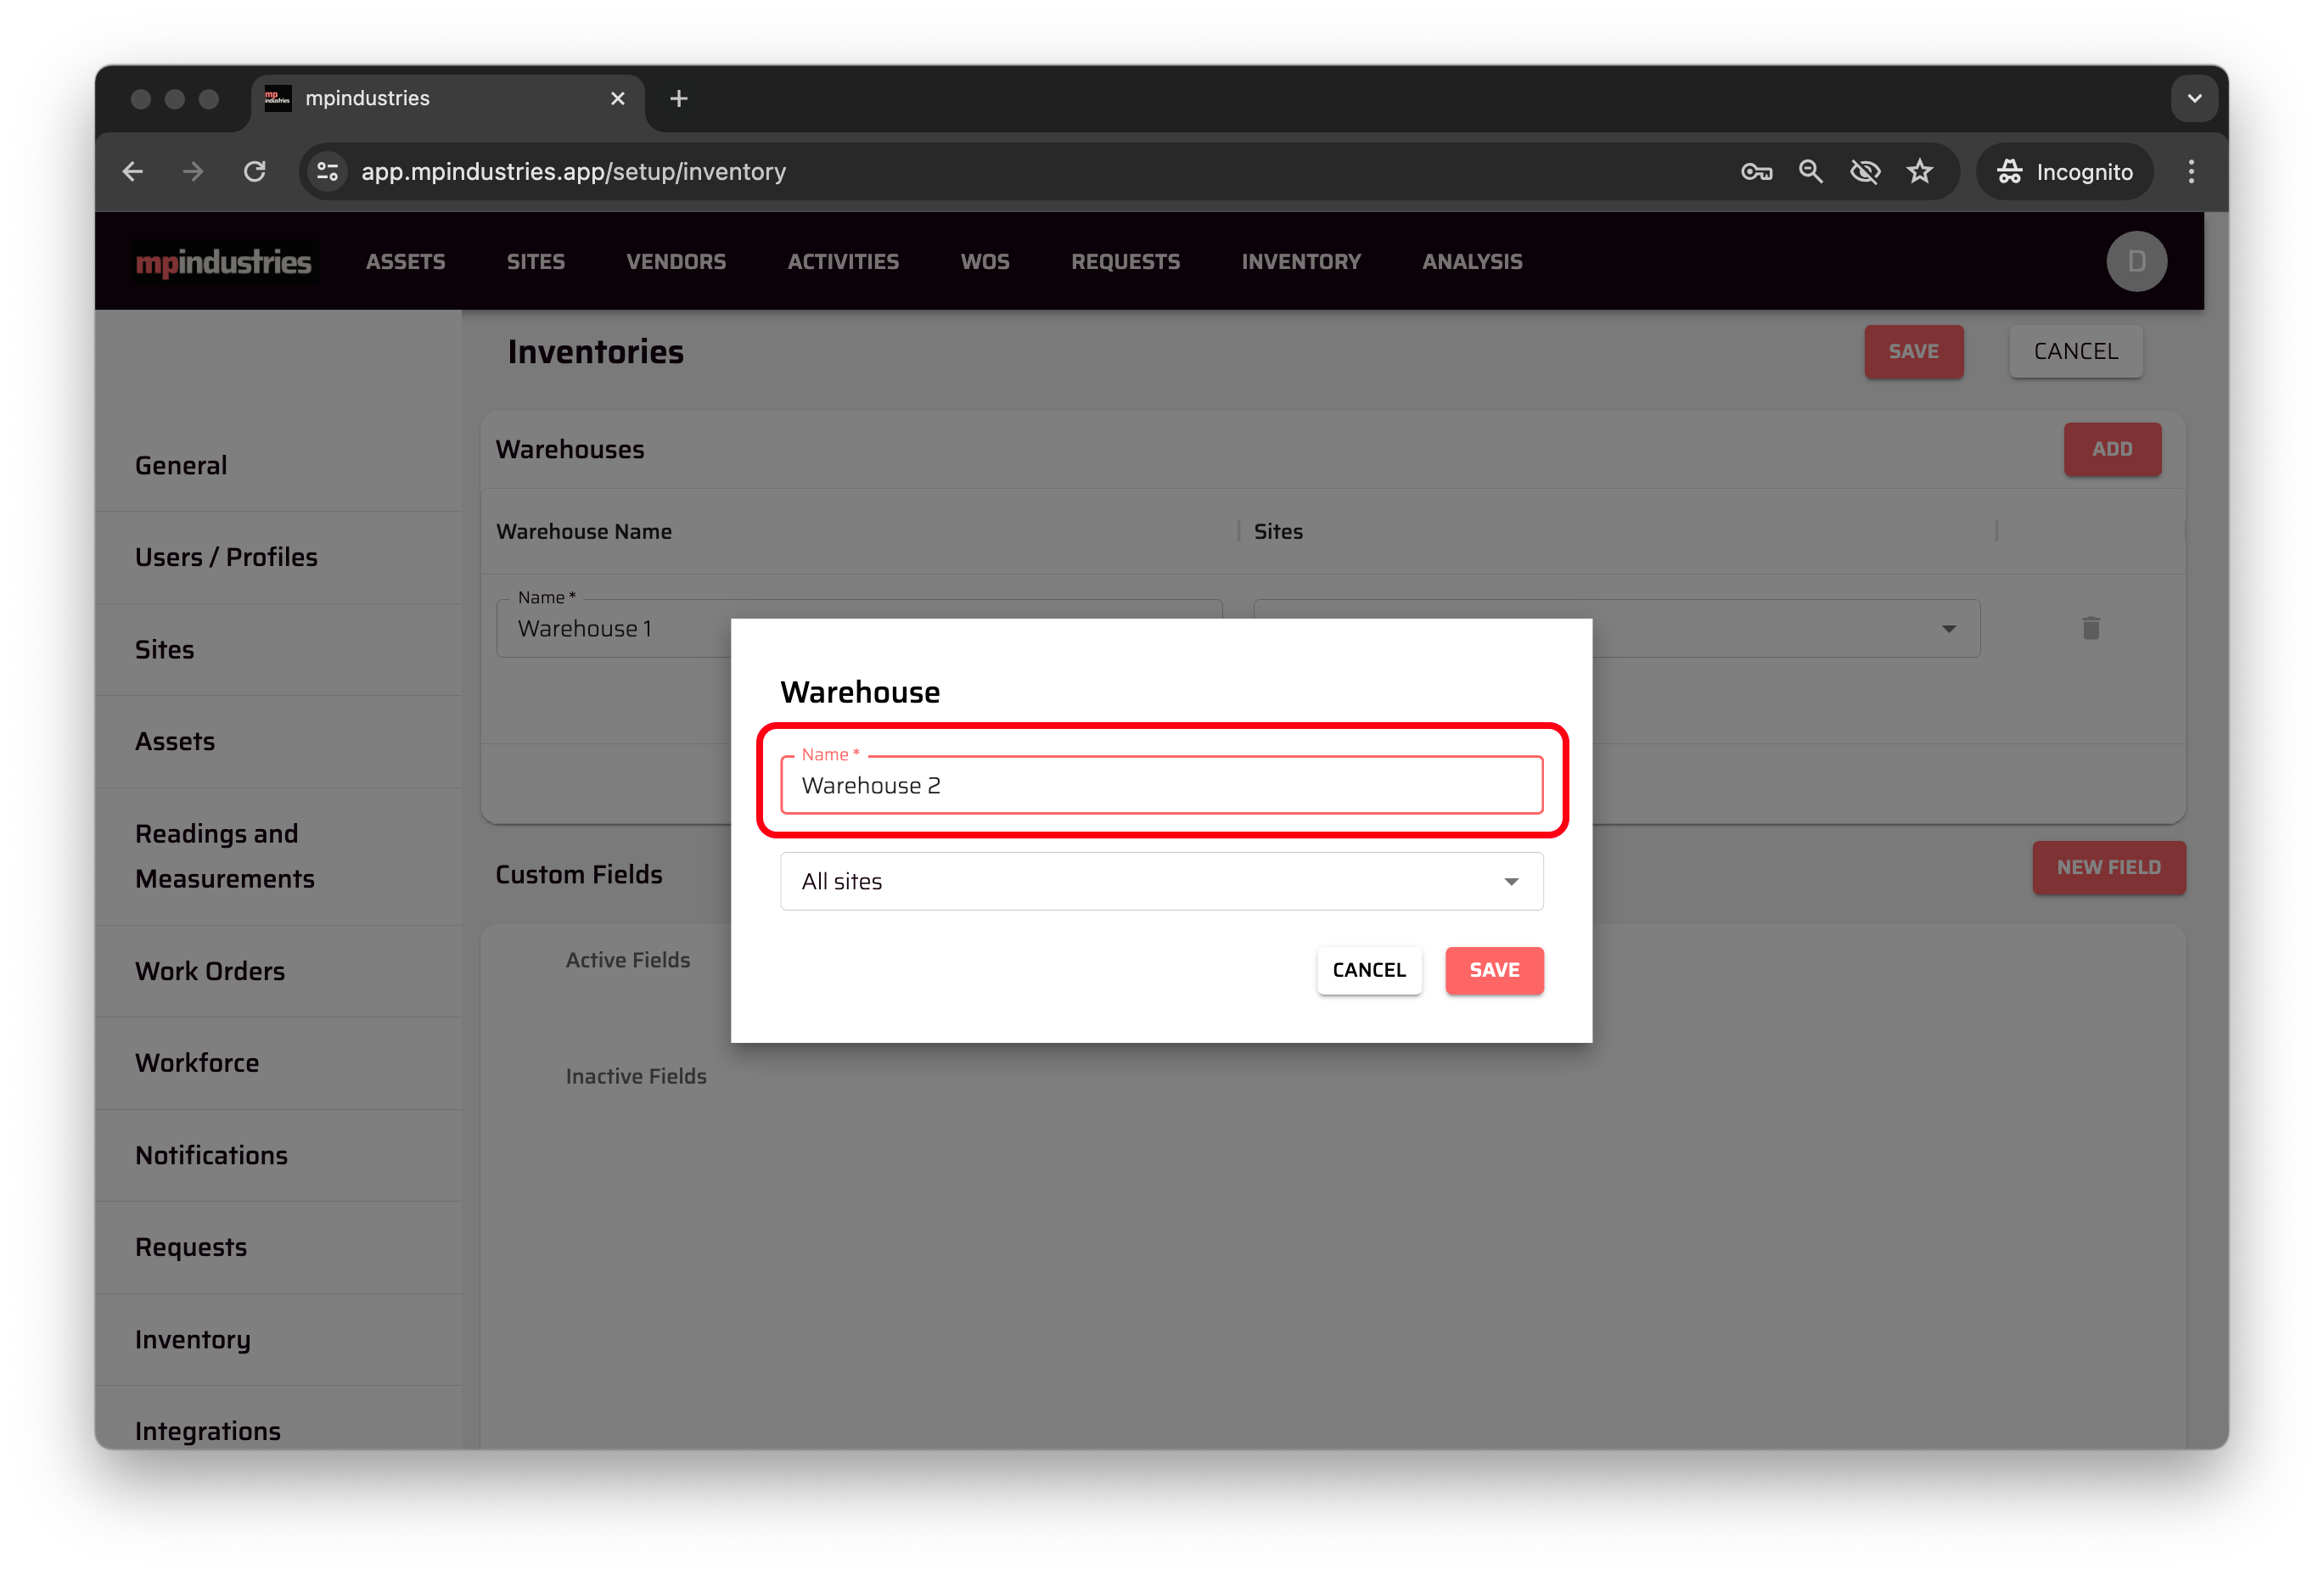This screenshot has height=1575, width=2324.
Task: Click the site information icon
Action: [328, 172]
